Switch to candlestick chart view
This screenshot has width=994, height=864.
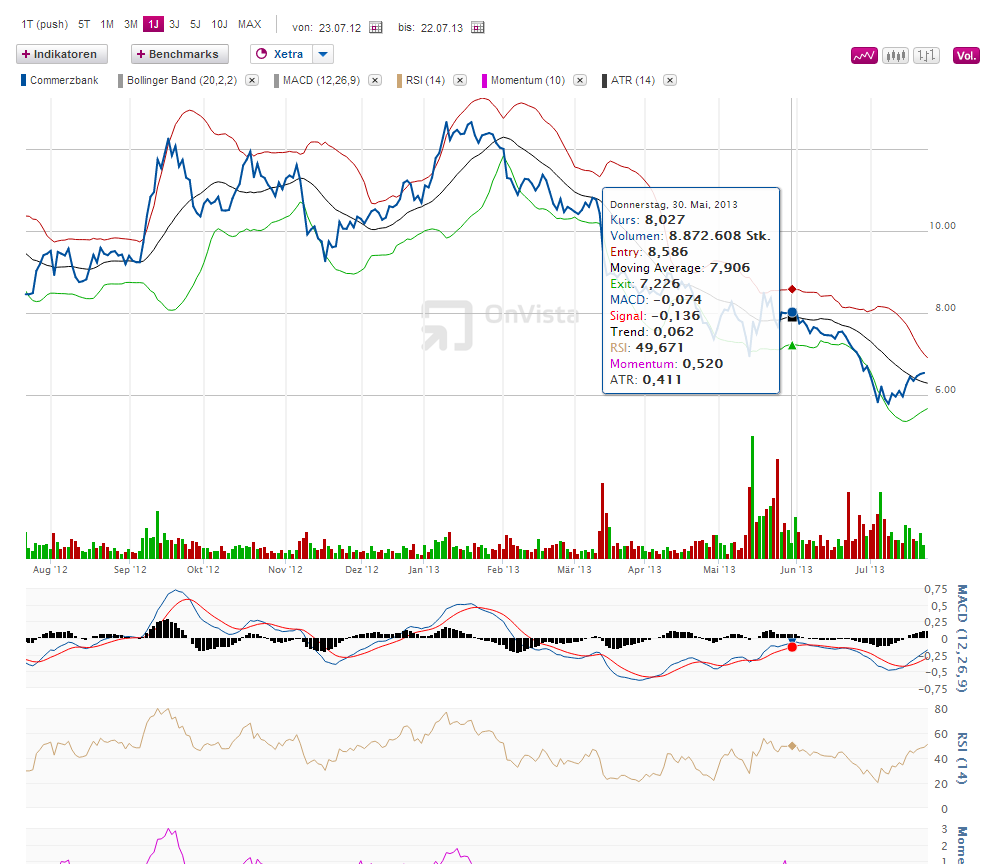(x=895, y=56)
